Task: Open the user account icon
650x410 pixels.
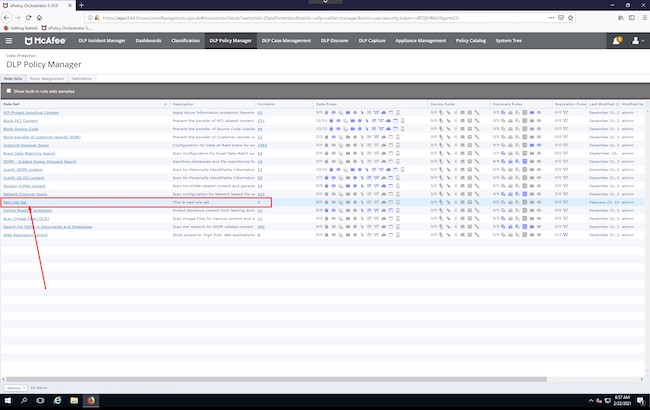Action: [x=635, y=41]
